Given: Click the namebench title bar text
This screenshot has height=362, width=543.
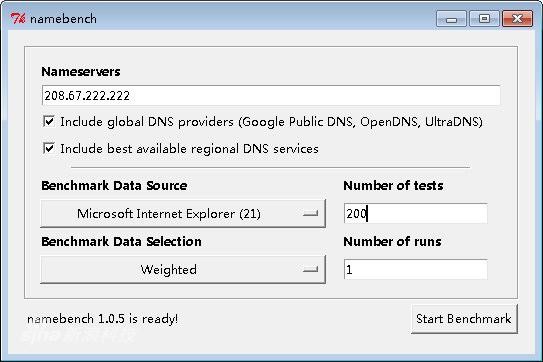Looking at the screenshot, I should click(x=63, y=19).
